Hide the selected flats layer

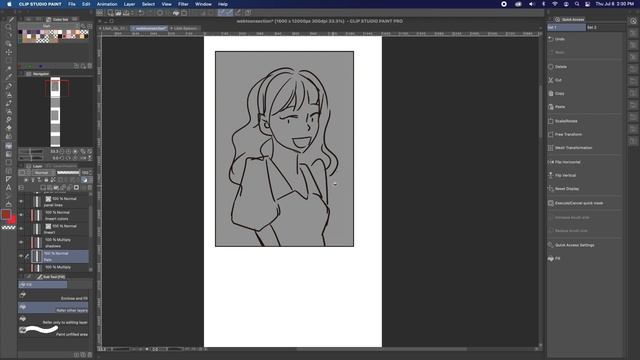21,256
